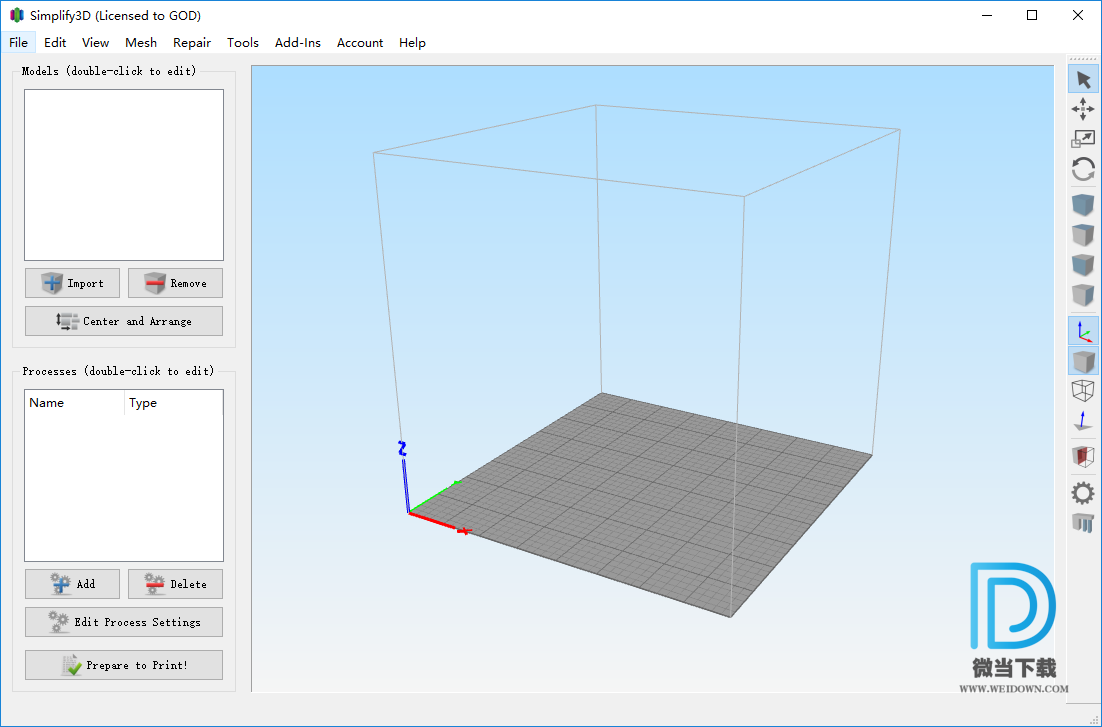Open the customize support structures tool

[1083, 522]
